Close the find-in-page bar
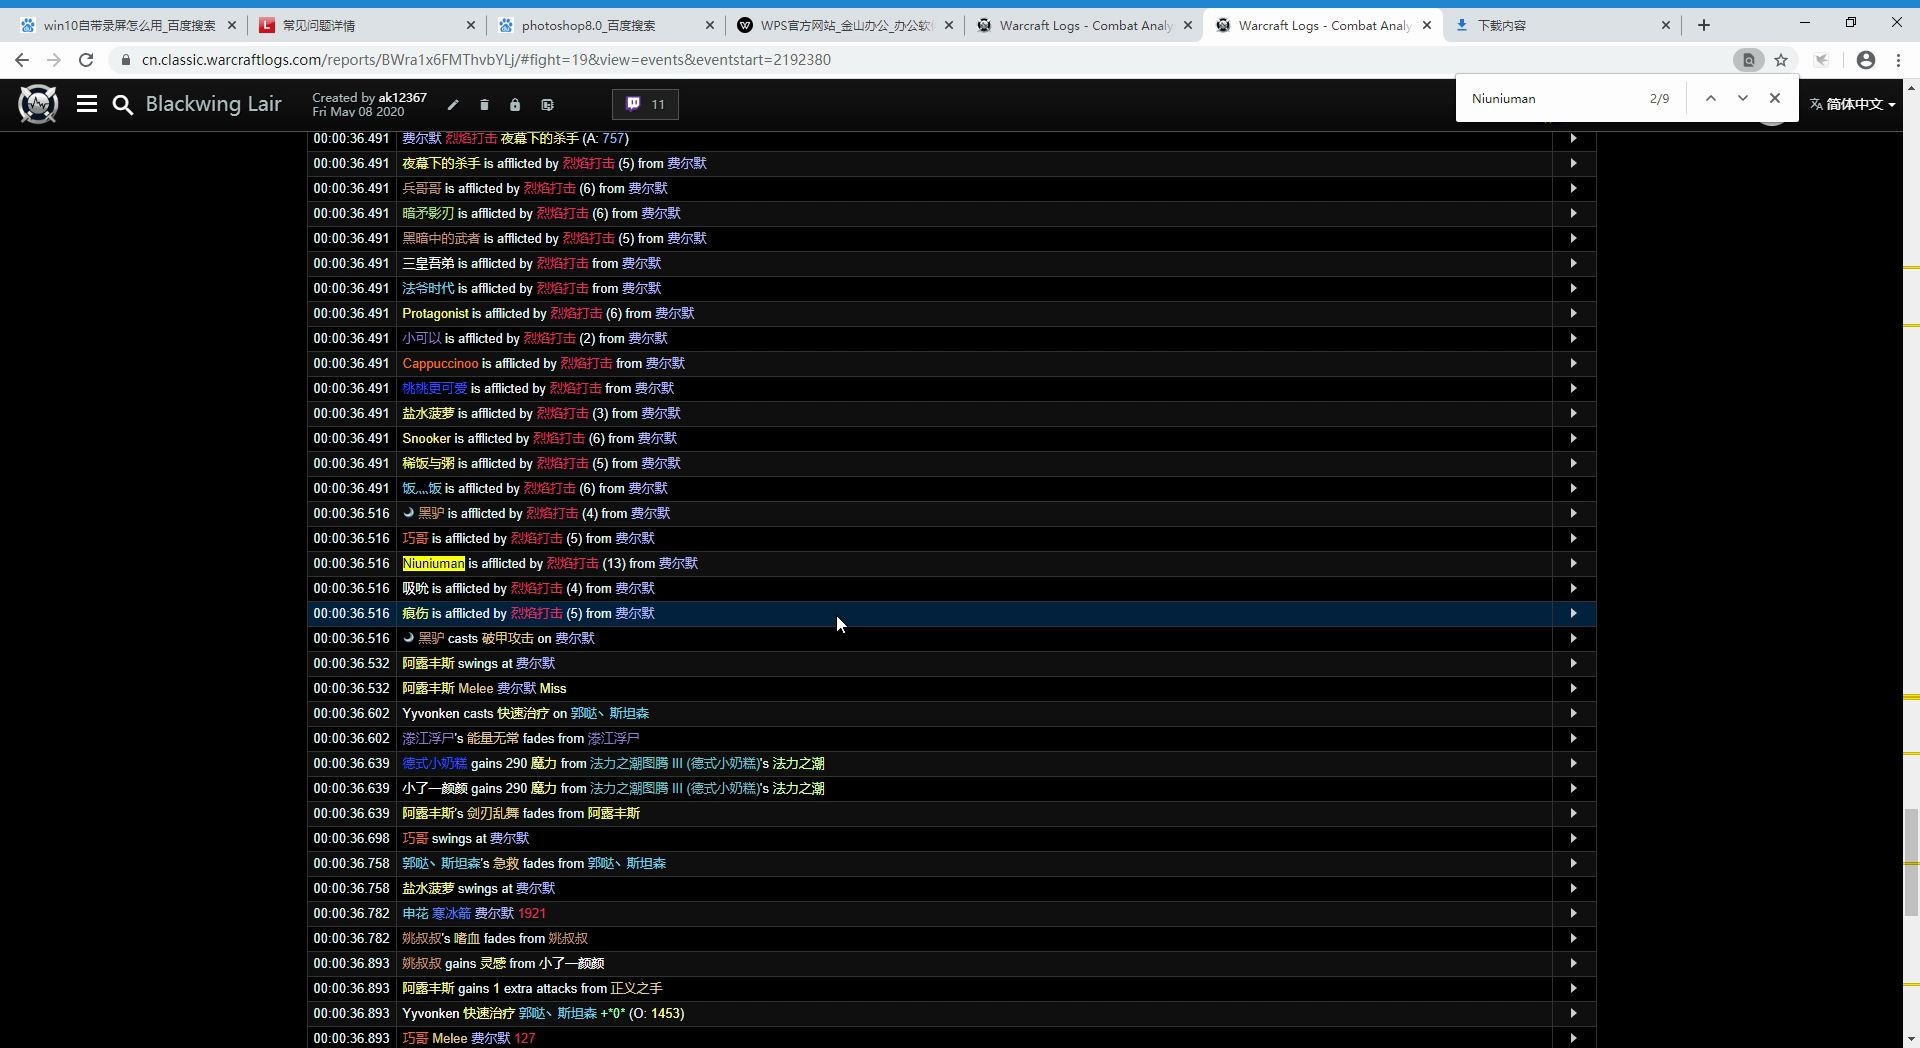This screenshot has width=1920, height=1048. pos(1775,98)
